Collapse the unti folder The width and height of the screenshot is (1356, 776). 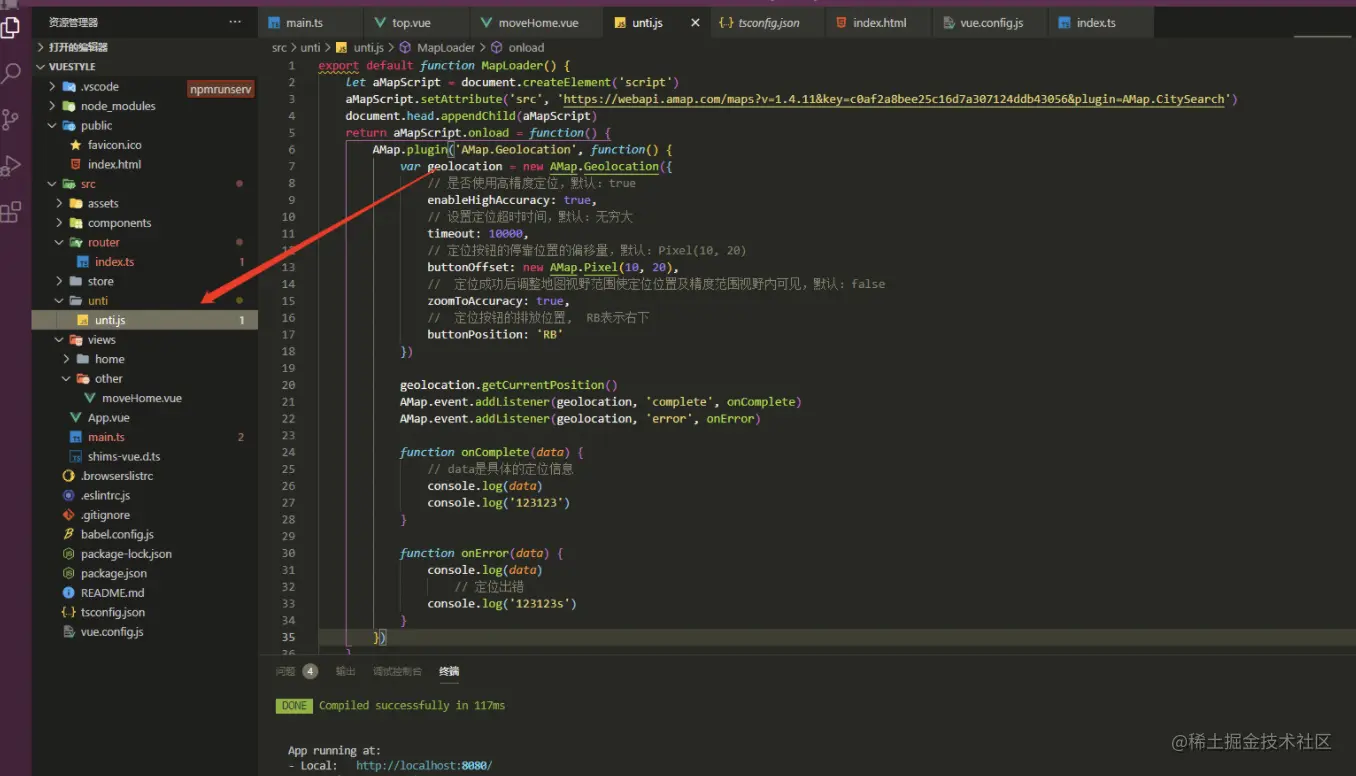pyautogui.click(x=97, y=300)
